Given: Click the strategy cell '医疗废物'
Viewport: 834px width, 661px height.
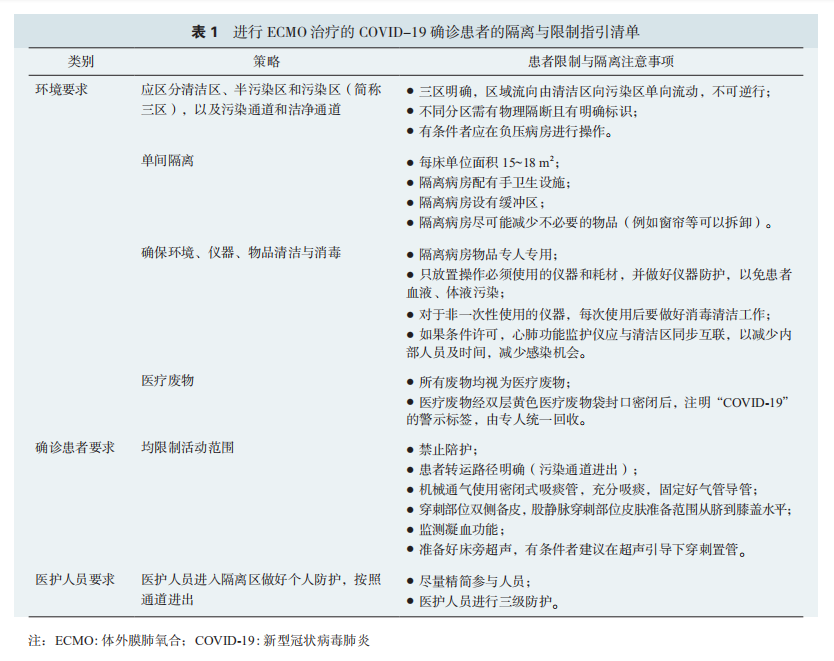Looking at the screenshot, I should tap(168, 380).
